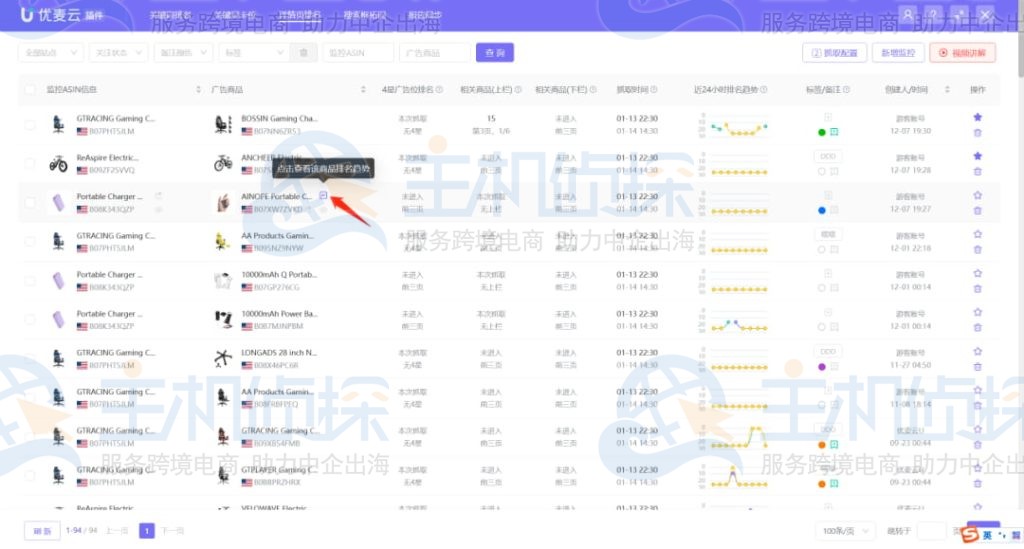This screenshot has width=1024, height=549.
Task: Sort by 广告商品 column arrows
Action: coord(363,89)
